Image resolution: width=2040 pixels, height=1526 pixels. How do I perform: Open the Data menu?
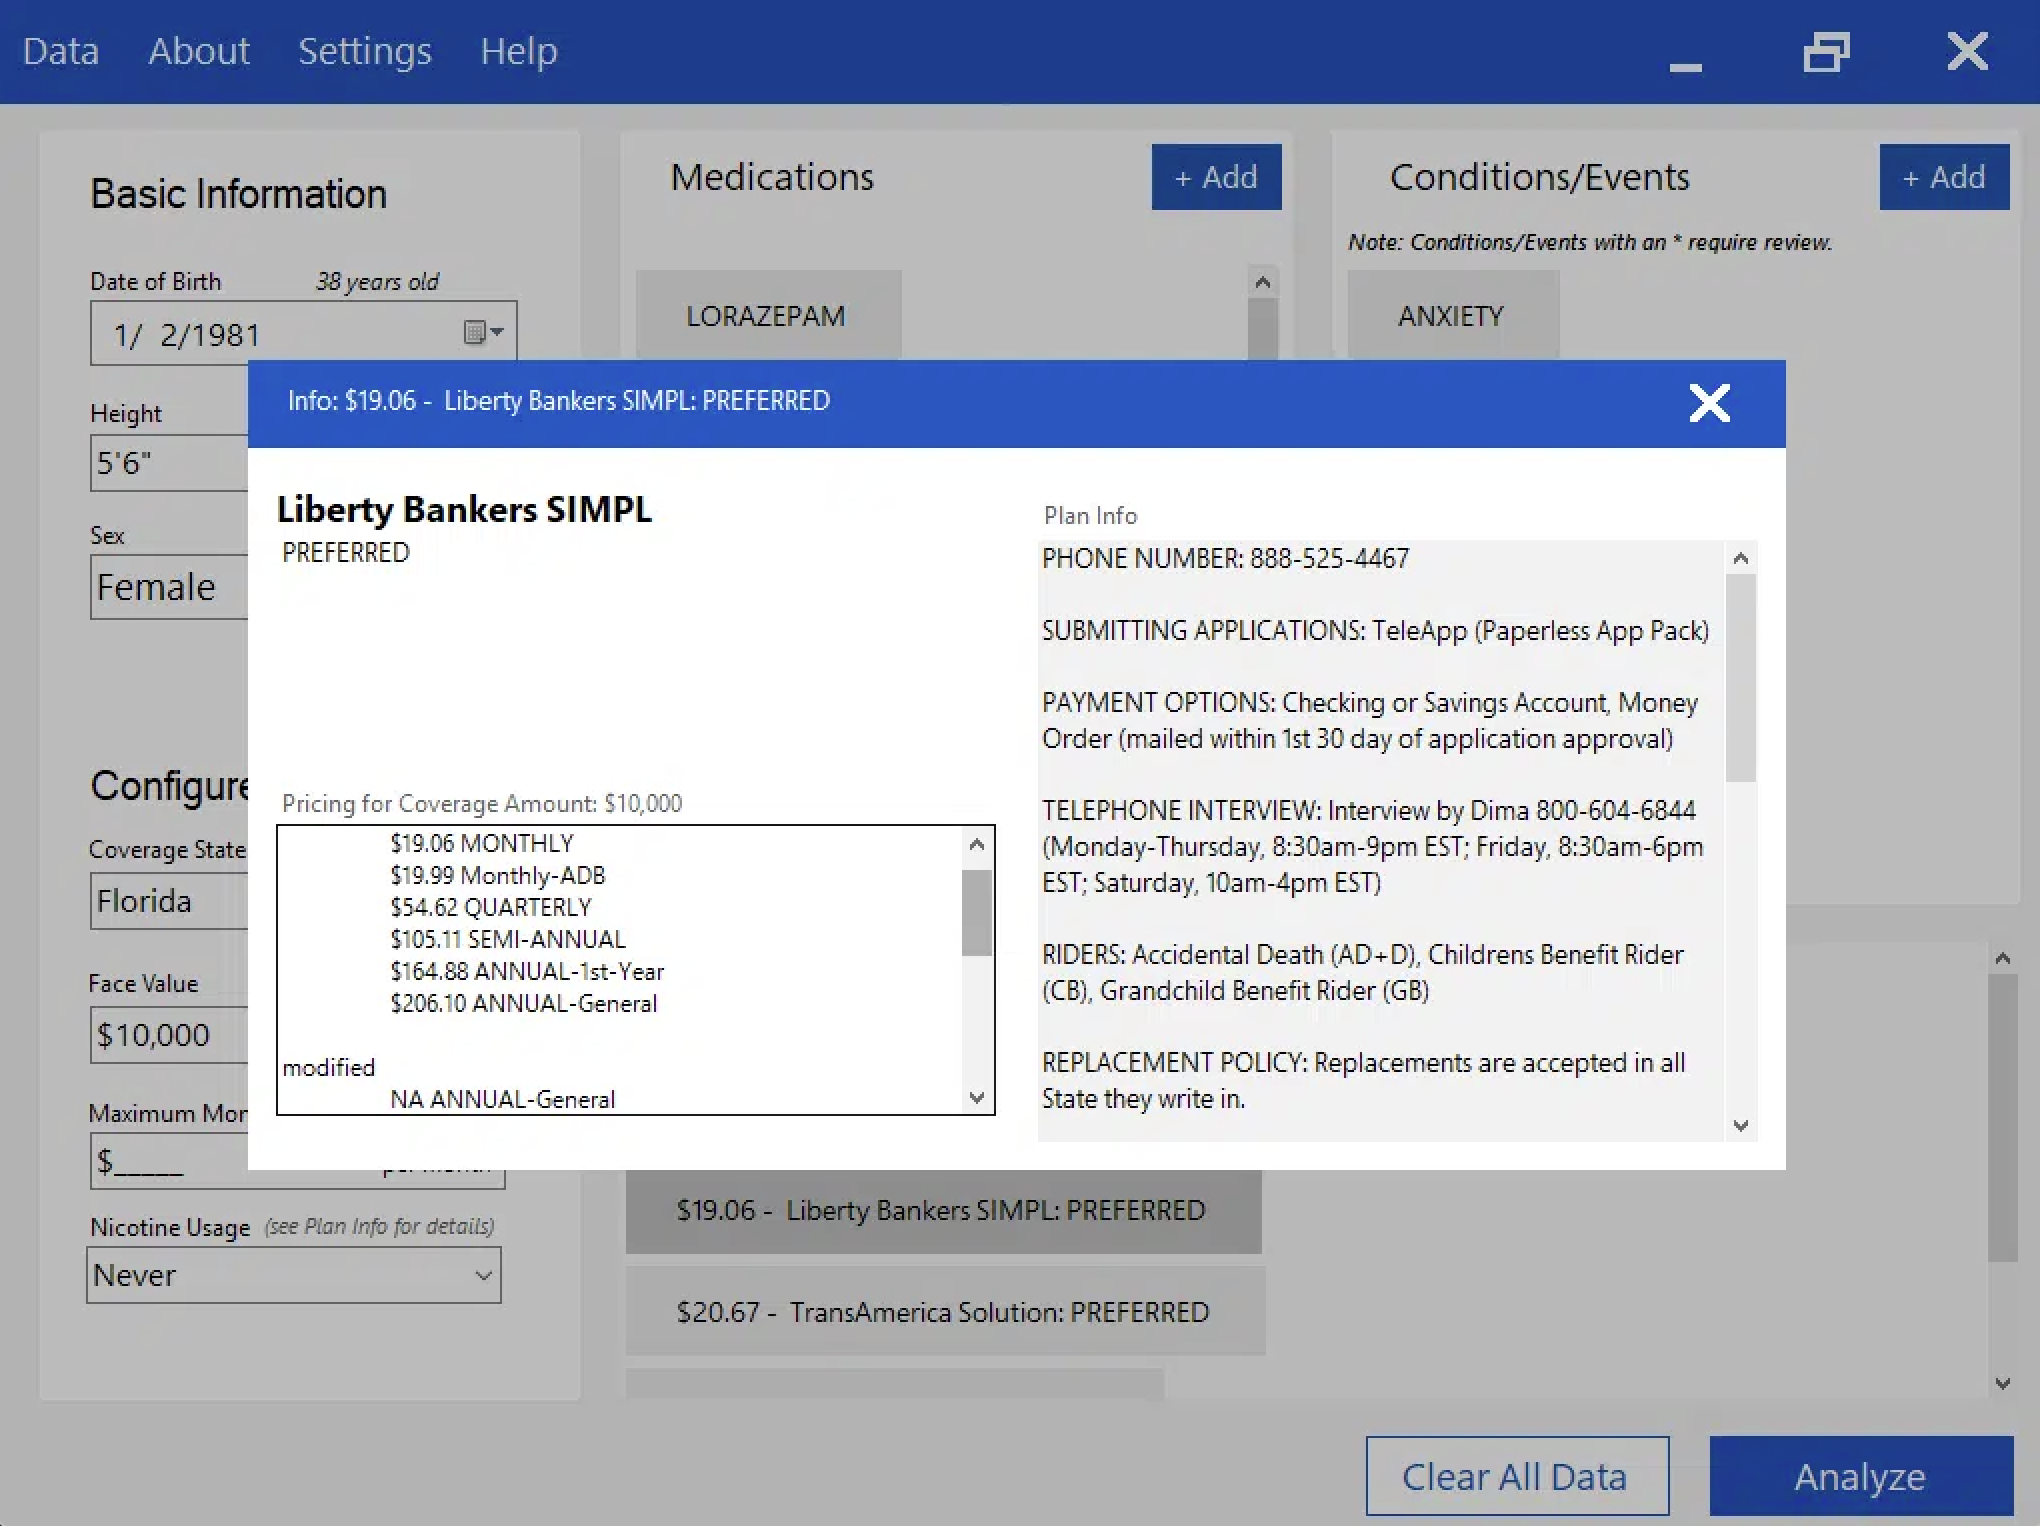61,51
